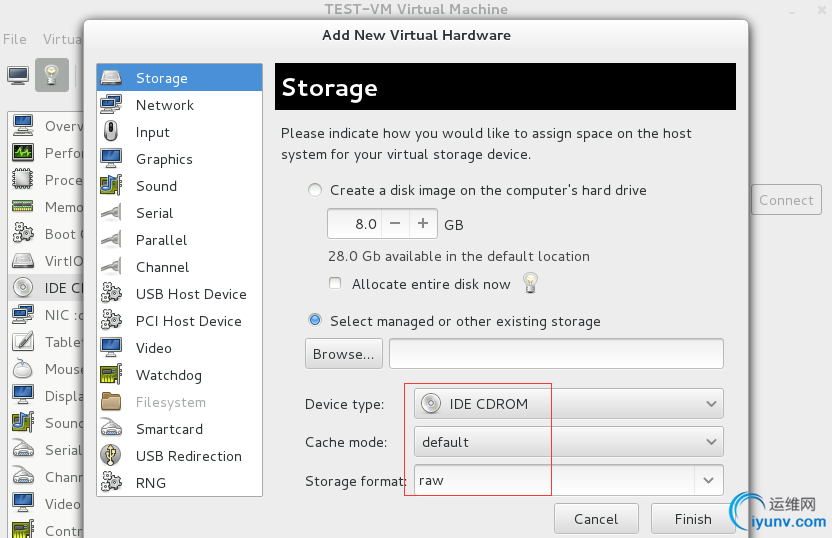Open the Device type dropdown
Image resolution: width=832 pixels, height=538 pixels.
568,404
